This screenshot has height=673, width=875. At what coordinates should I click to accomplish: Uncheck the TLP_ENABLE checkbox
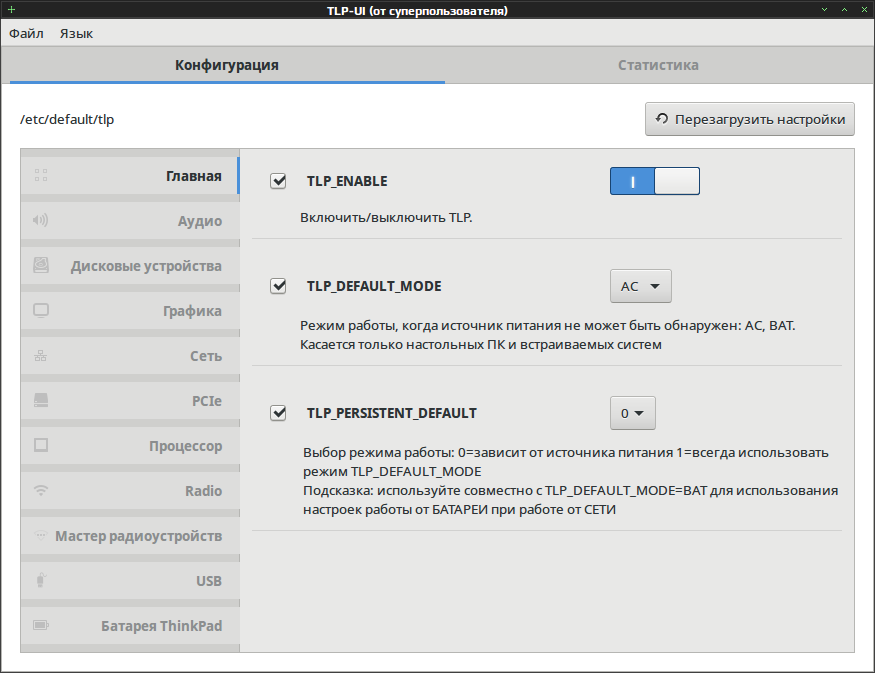278,181
